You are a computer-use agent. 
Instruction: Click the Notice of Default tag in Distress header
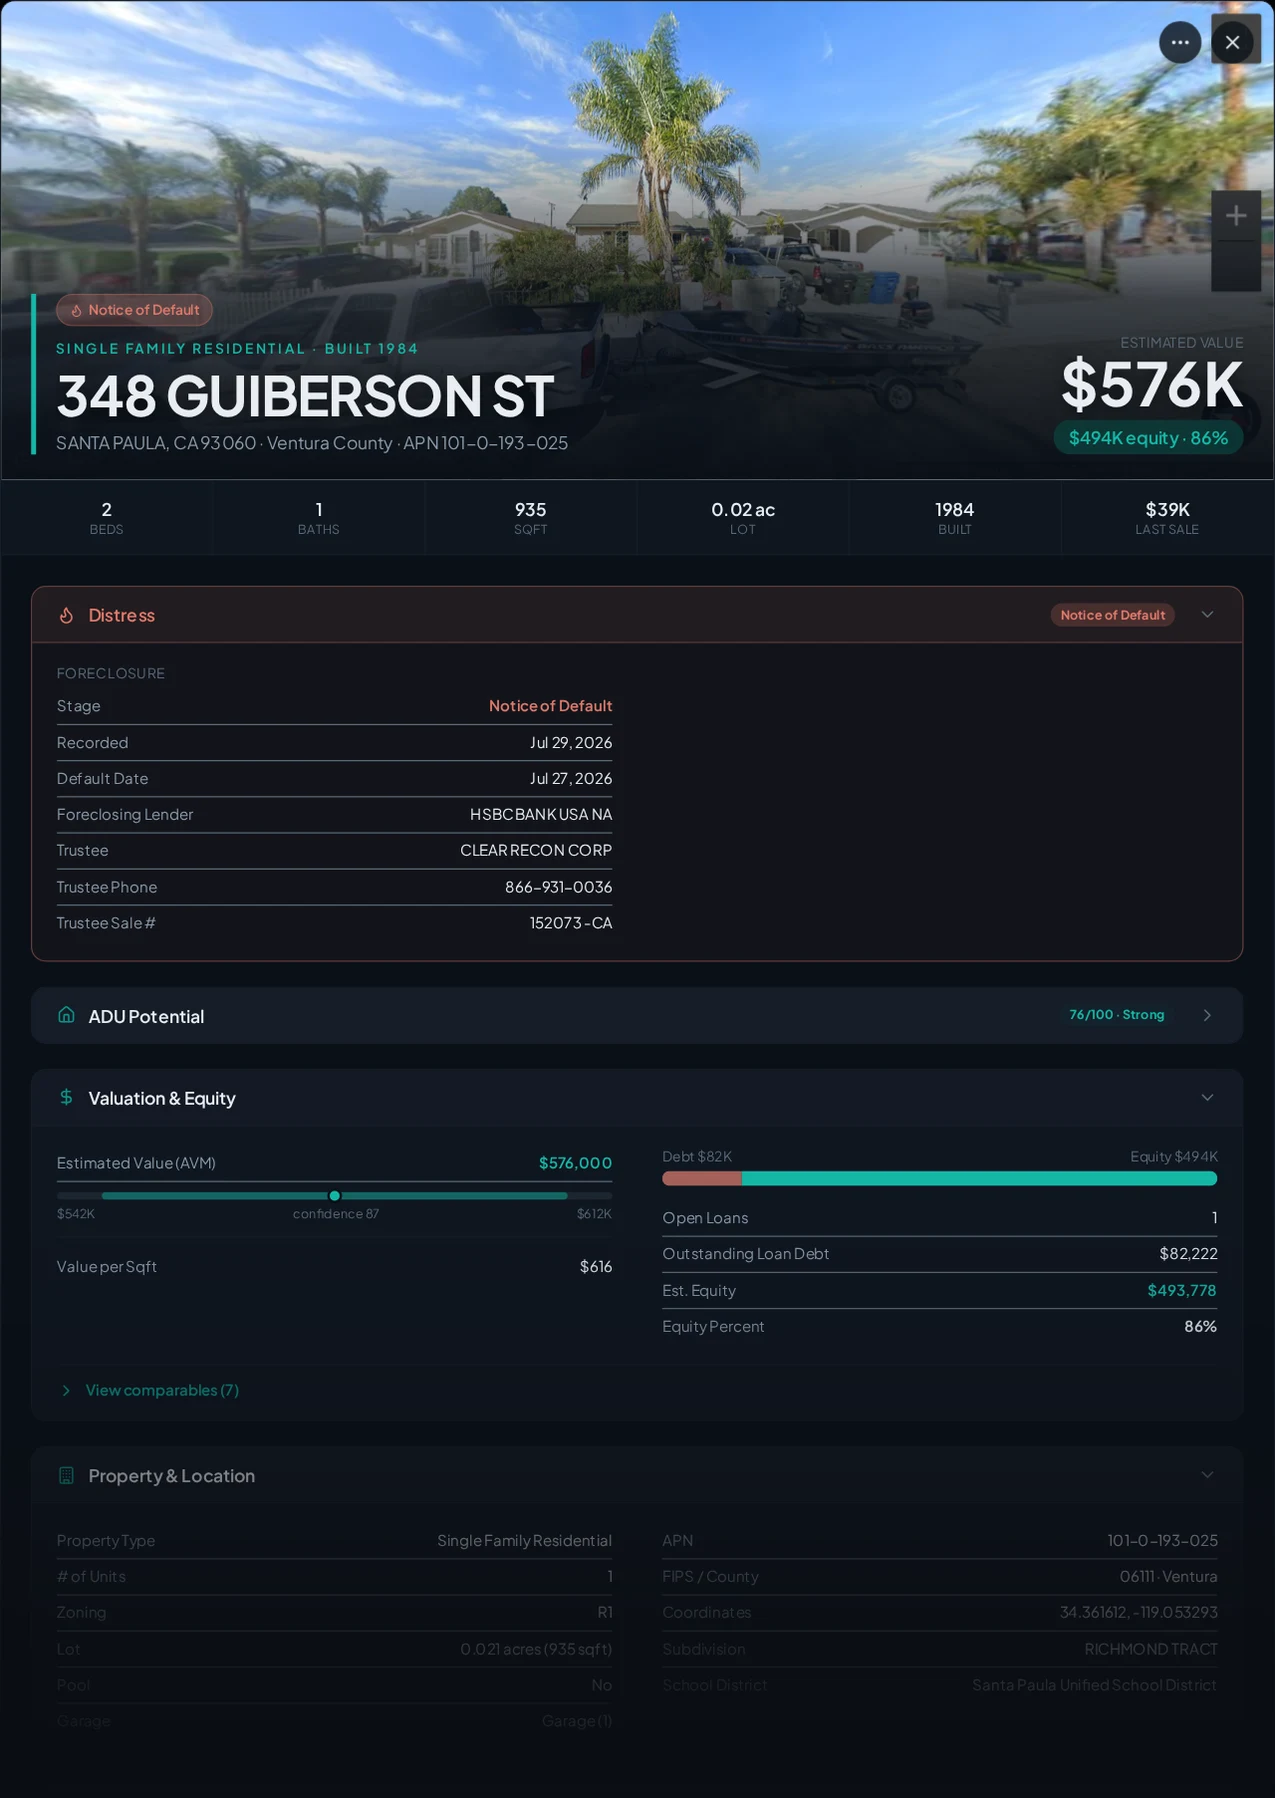pos(1112,615)
